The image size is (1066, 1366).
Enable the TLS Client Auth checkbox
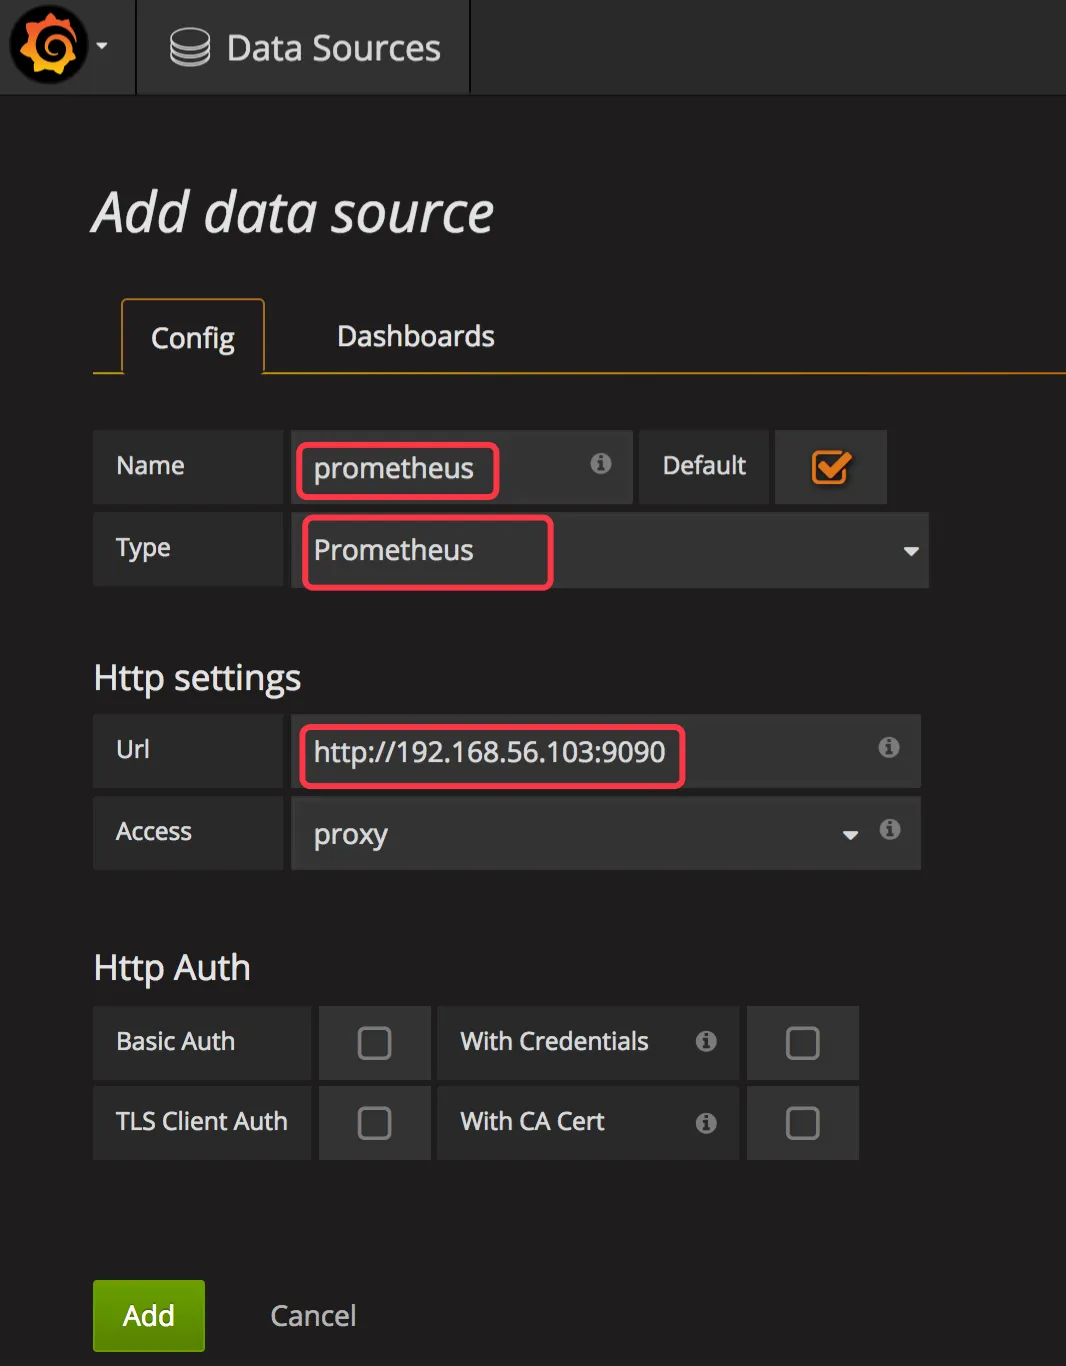point(374,1123)
